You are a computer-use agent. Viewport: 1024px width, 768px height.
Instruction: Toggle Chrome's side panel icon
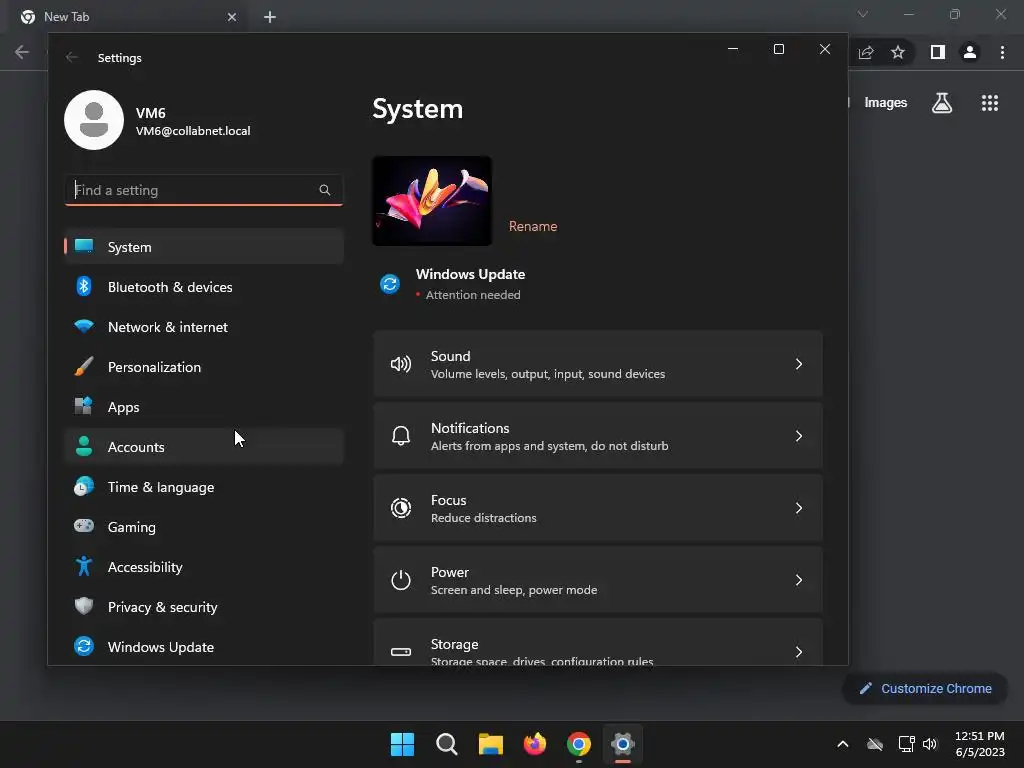point(938,52)
